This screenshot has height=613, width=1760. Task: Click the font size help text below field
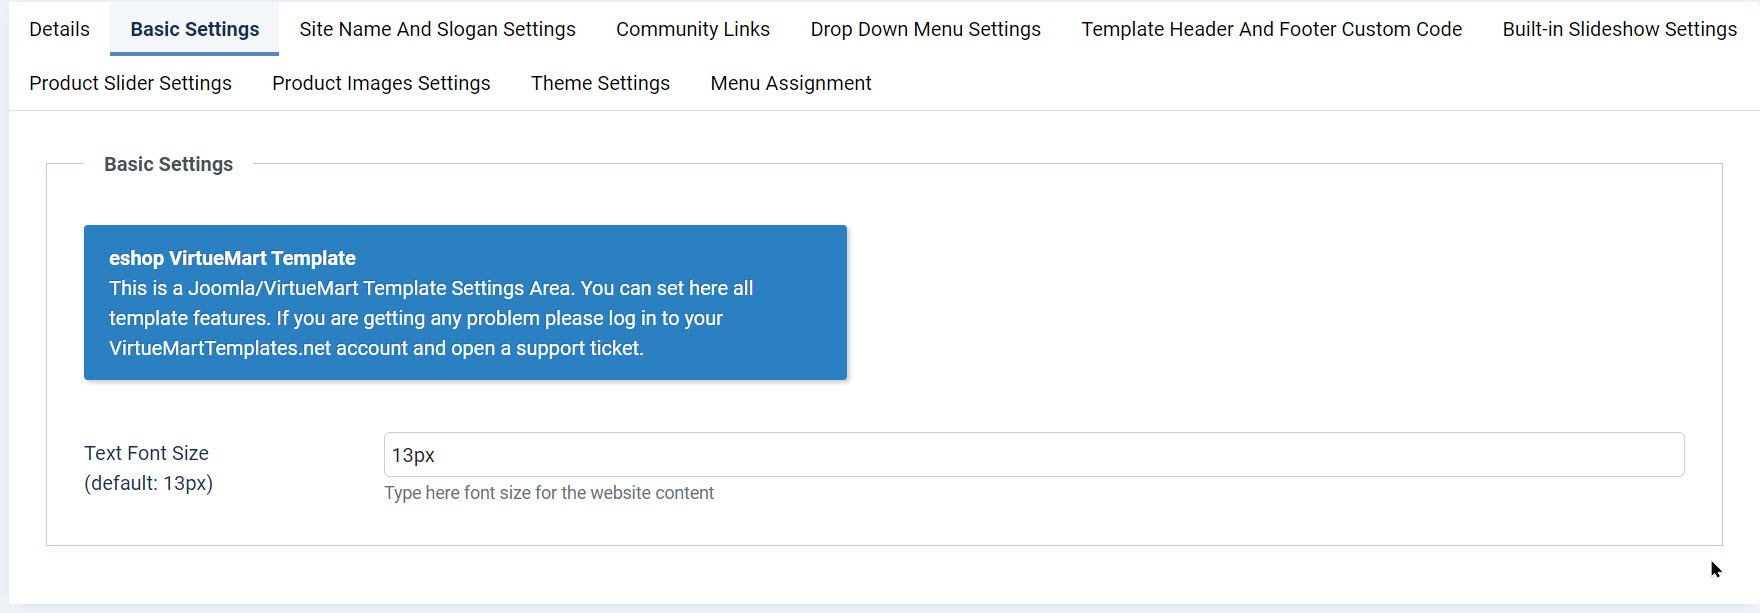(x=549, y=493)
